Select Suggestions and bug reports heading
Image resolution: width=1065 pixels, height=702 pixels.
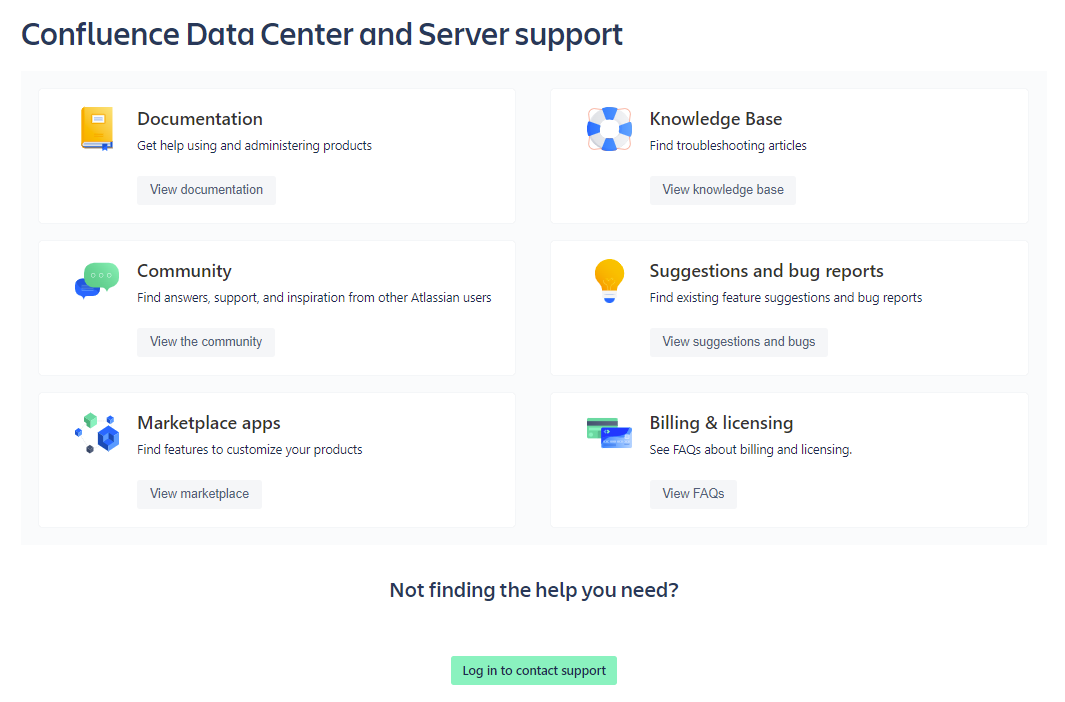[x=766, y=271]
